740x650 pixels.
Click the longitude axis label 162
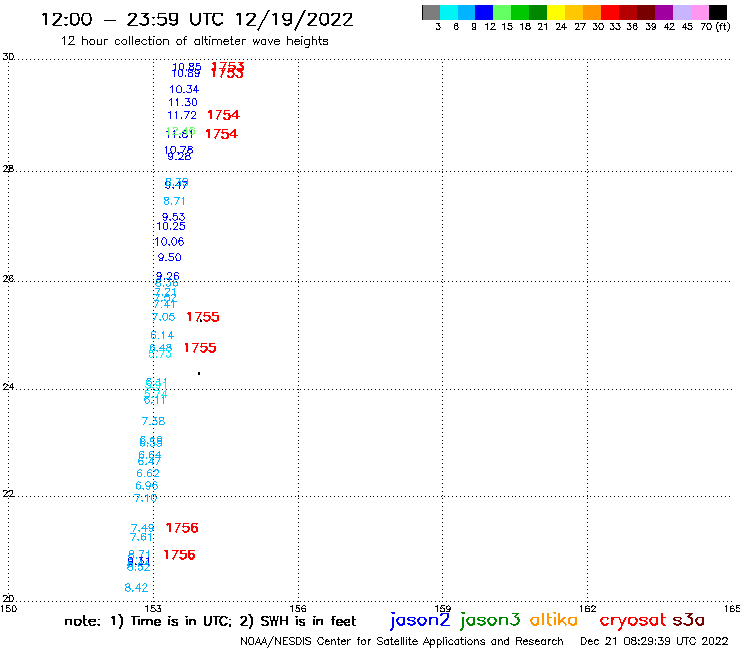point(588,608)
